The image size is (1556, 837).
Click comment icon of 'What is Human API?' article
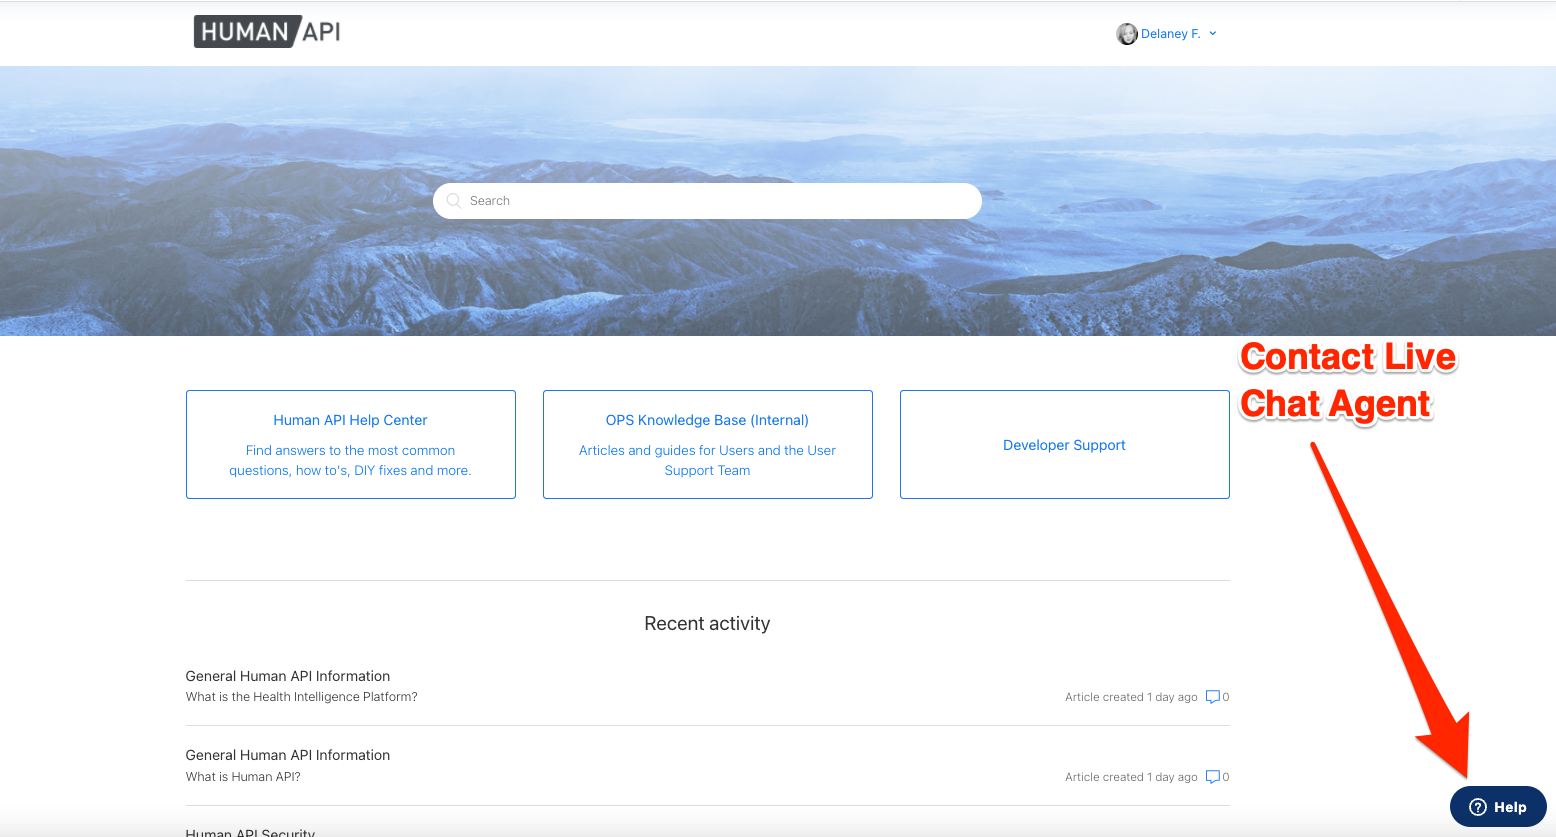pyautogui.click(x=1213, y=777)
